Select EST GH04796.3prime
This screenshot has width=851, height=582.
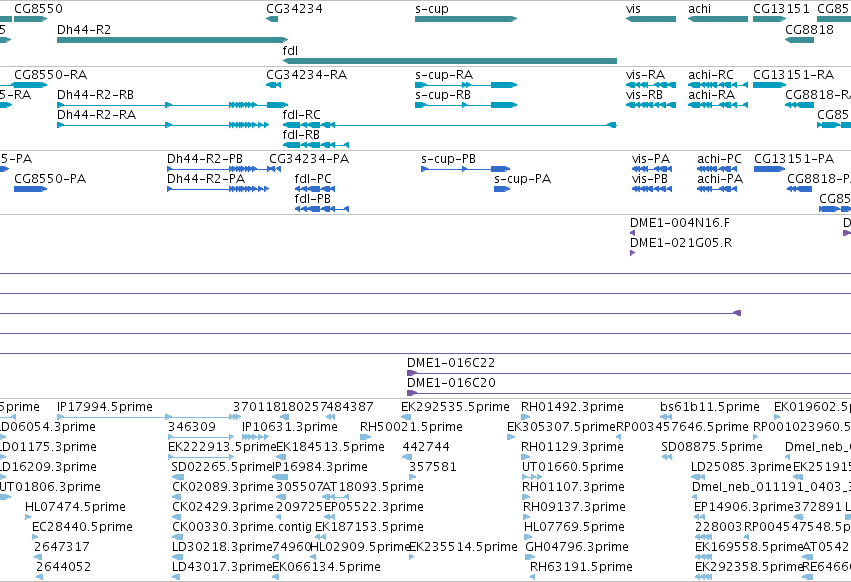577,547
